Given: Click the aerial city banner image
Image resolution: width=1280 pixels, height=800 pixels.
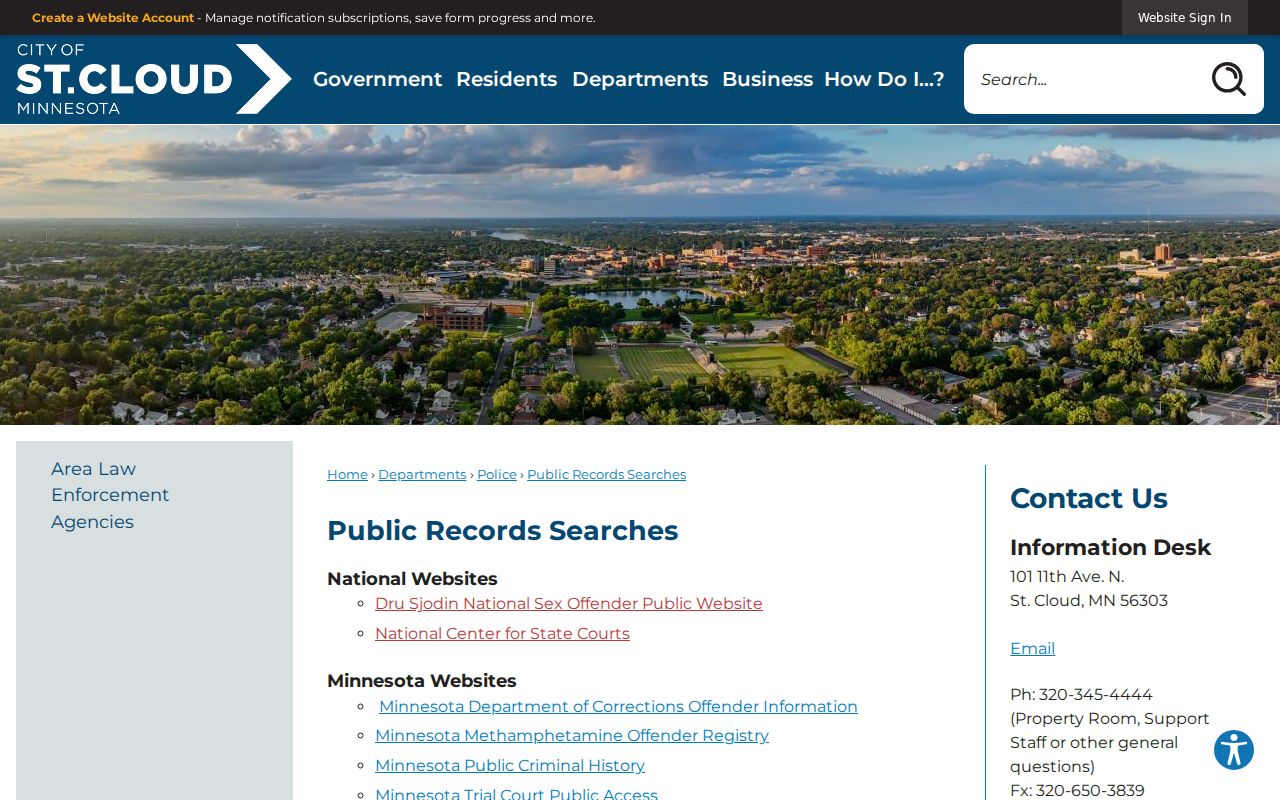Looking at the screenshot, I should coord(640,274).
